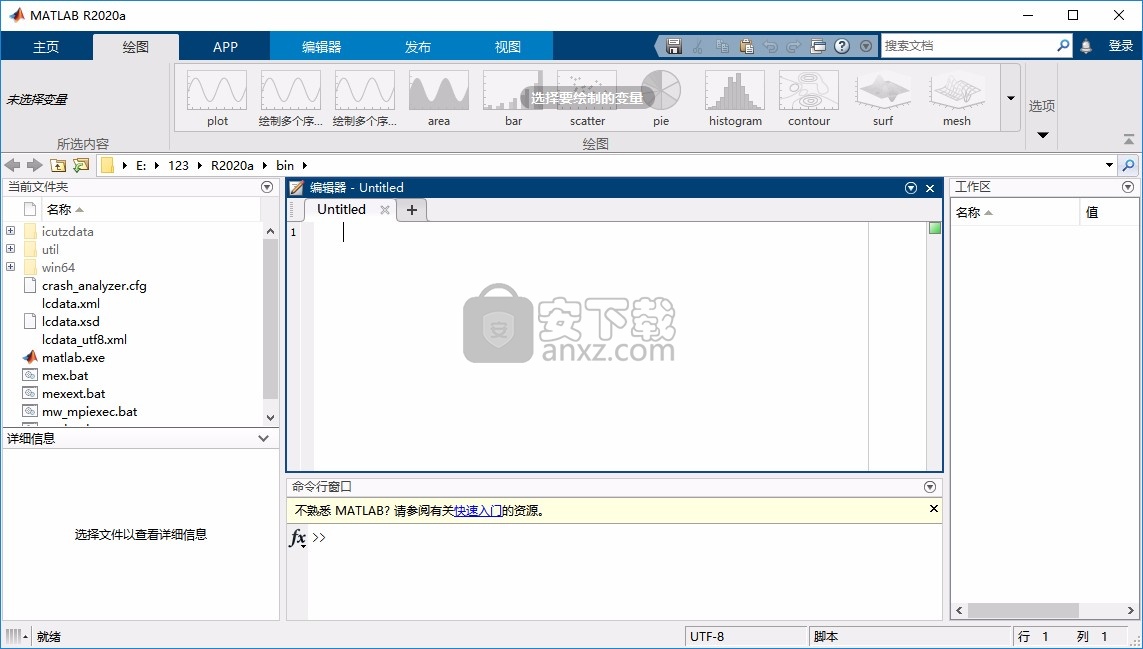
Task: Choose the histogram plot type
Action: tap(735, 98)
